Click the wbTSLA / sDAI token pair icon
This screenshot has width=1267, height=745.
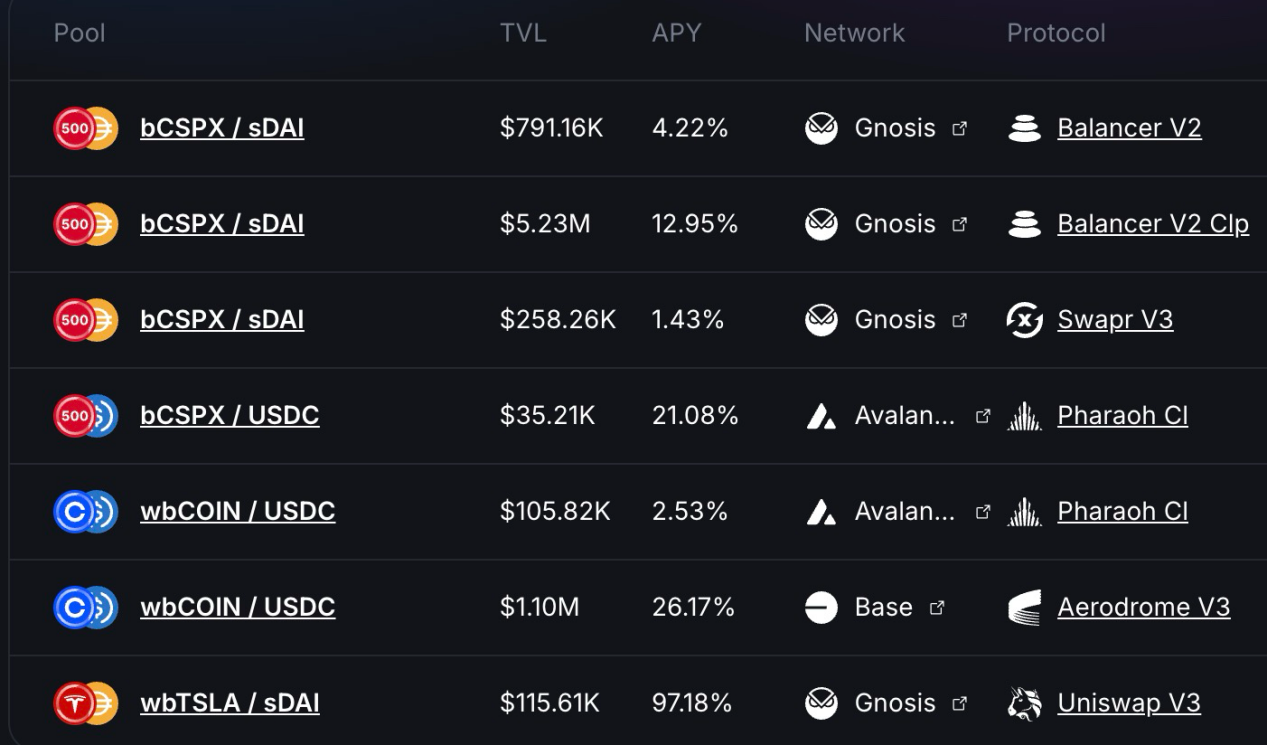coord(85,703)
